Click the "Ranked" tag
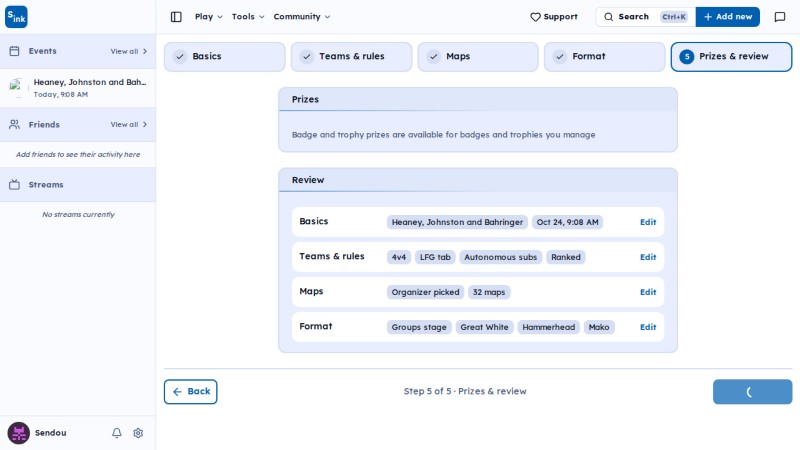Screen dimensions: 800x450 (x=565, y=257)
